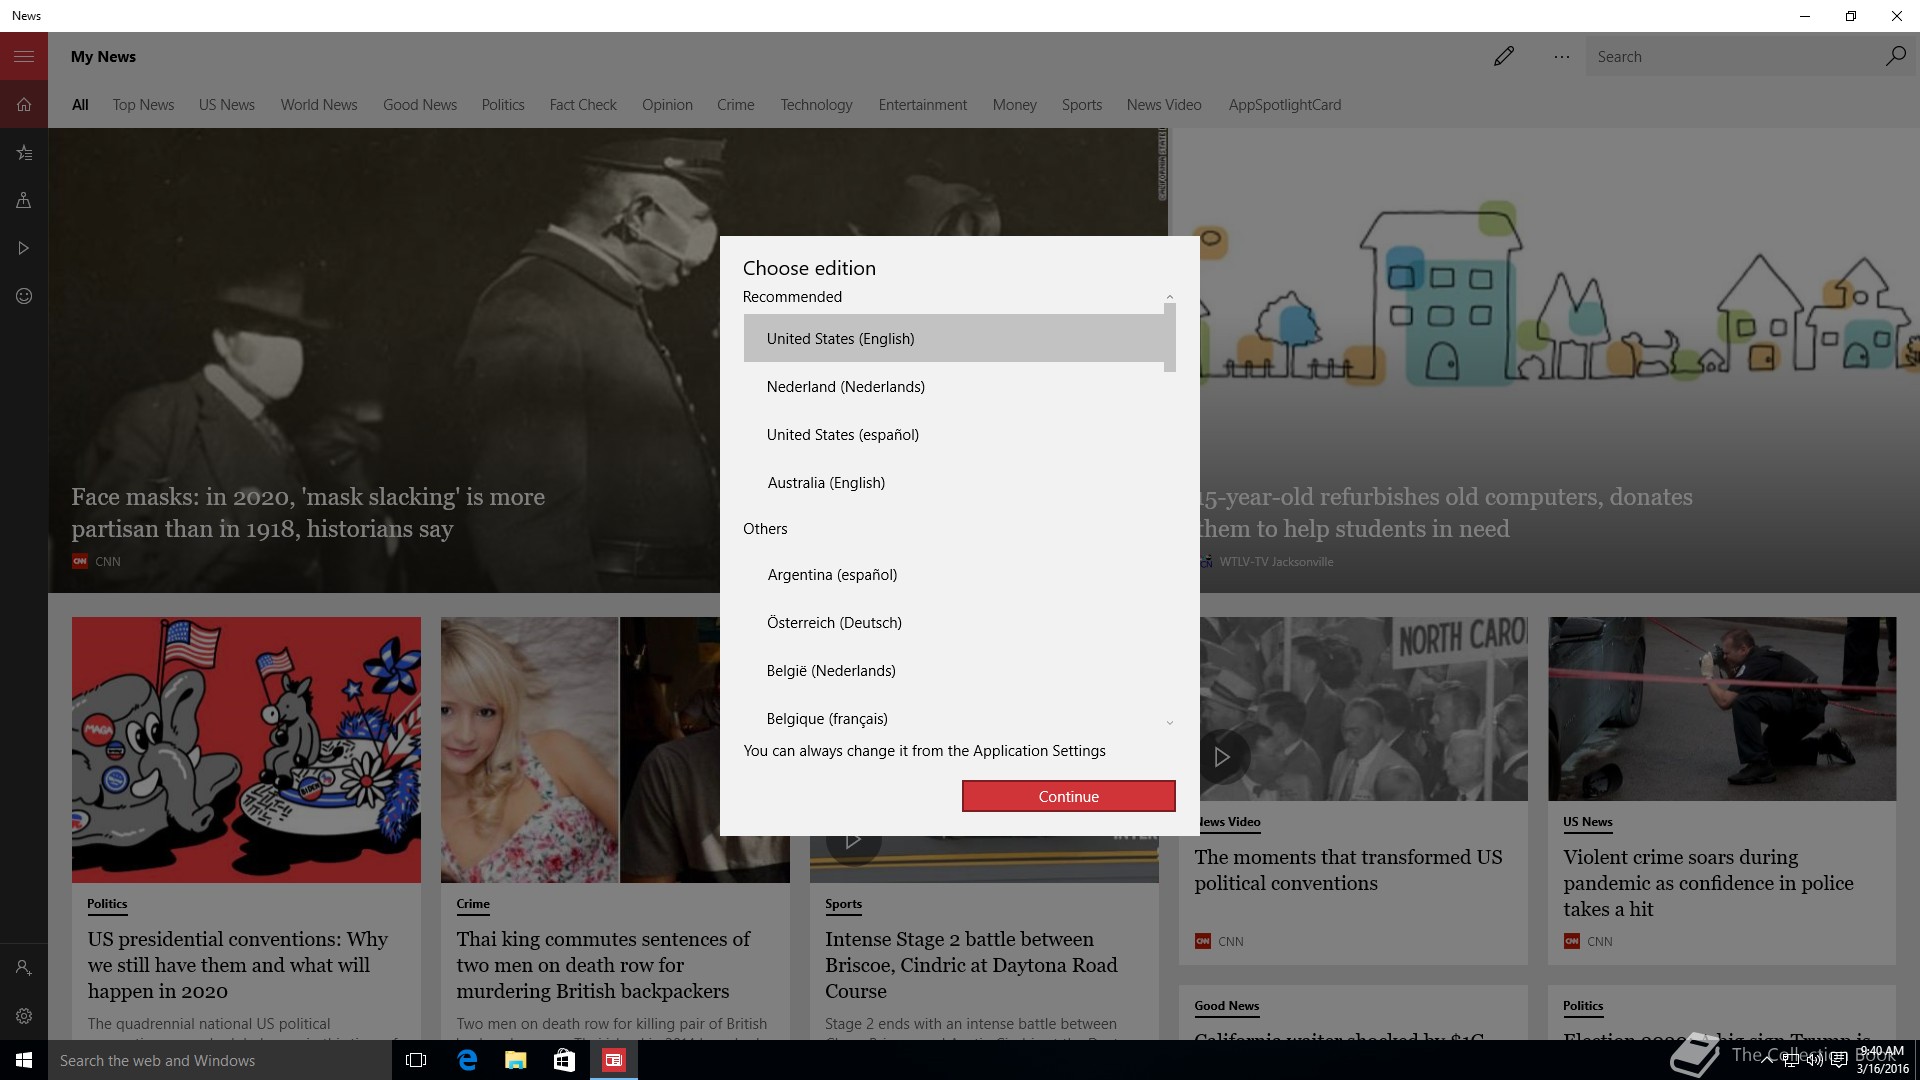
Task: Open the Local news sidebar icon
Action: 24,200
